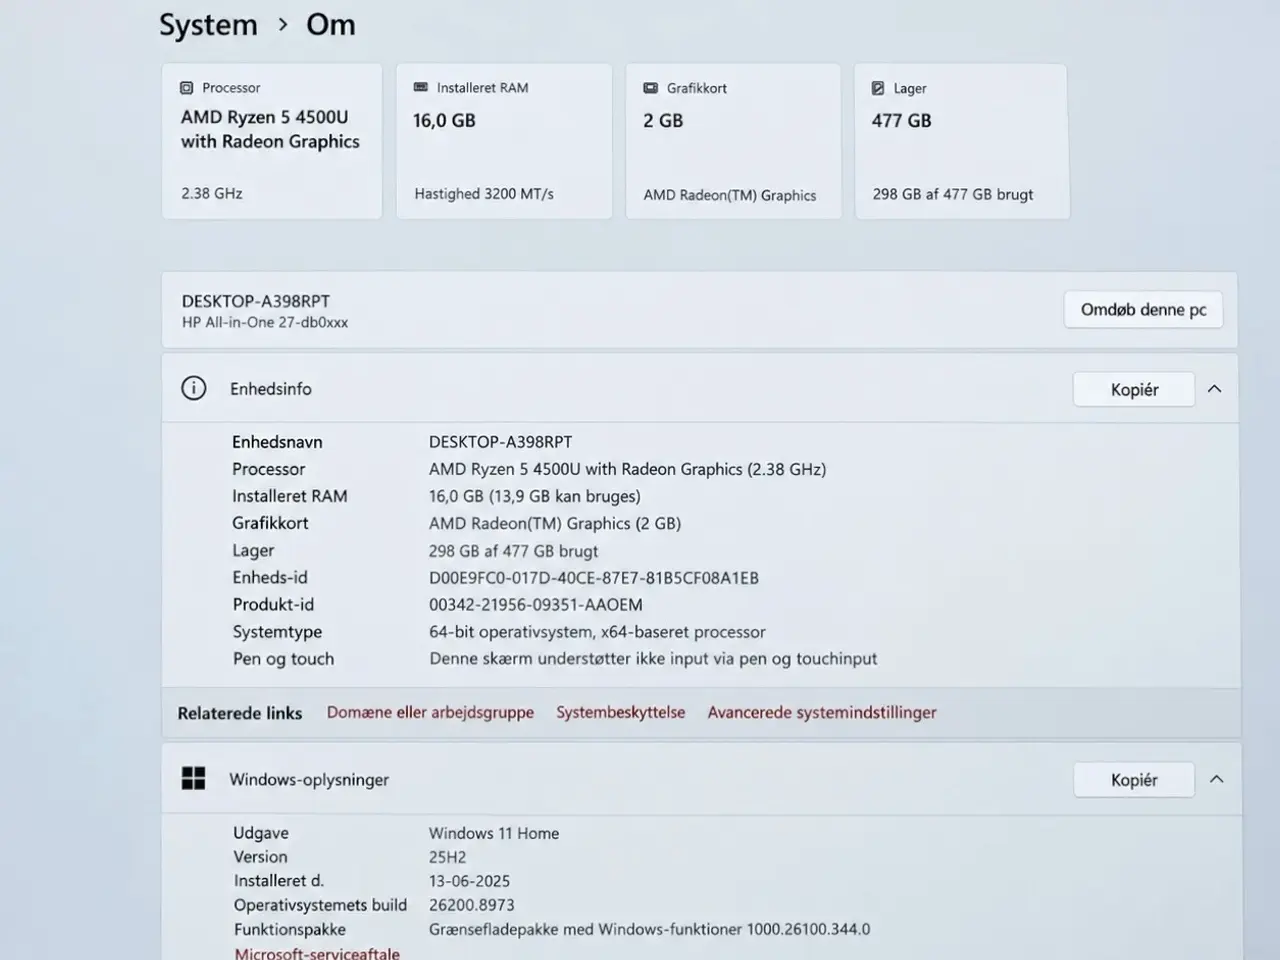The width and height of the screenshot is (1280, 960).
Task: Open the Systembeskyttelse link
Action: click(621, 712)
